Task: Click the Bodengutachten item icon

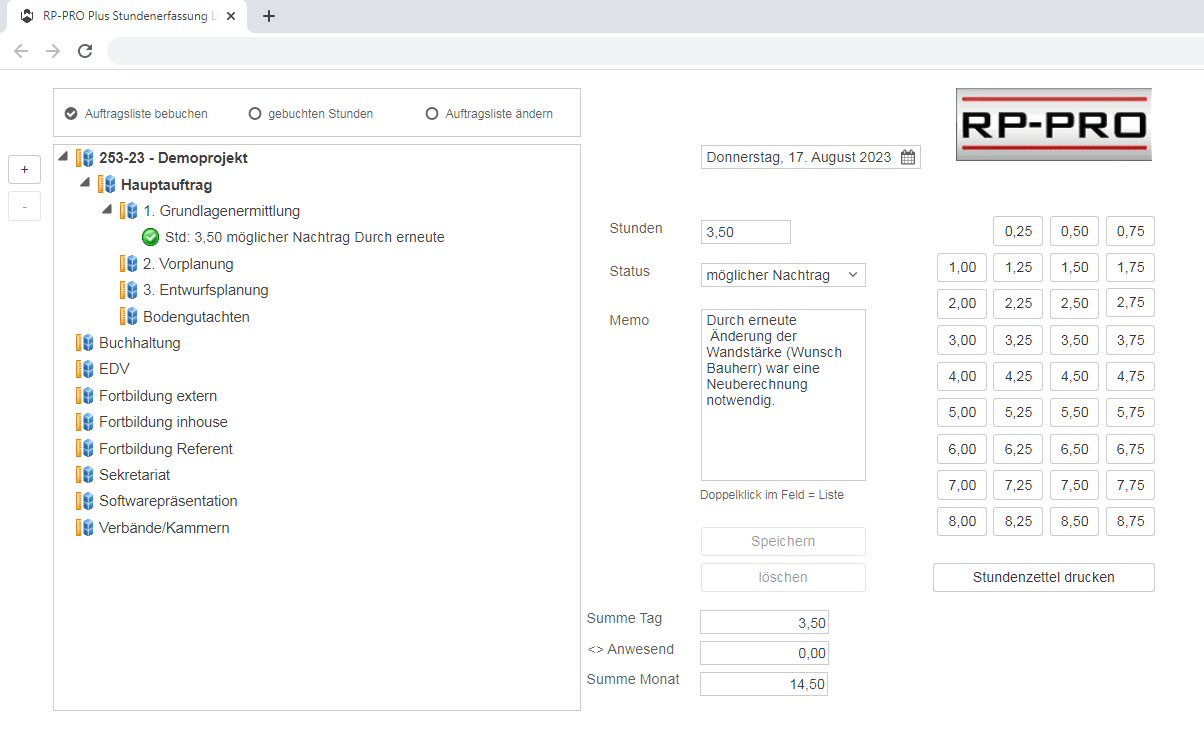Action: click(129, 317)
